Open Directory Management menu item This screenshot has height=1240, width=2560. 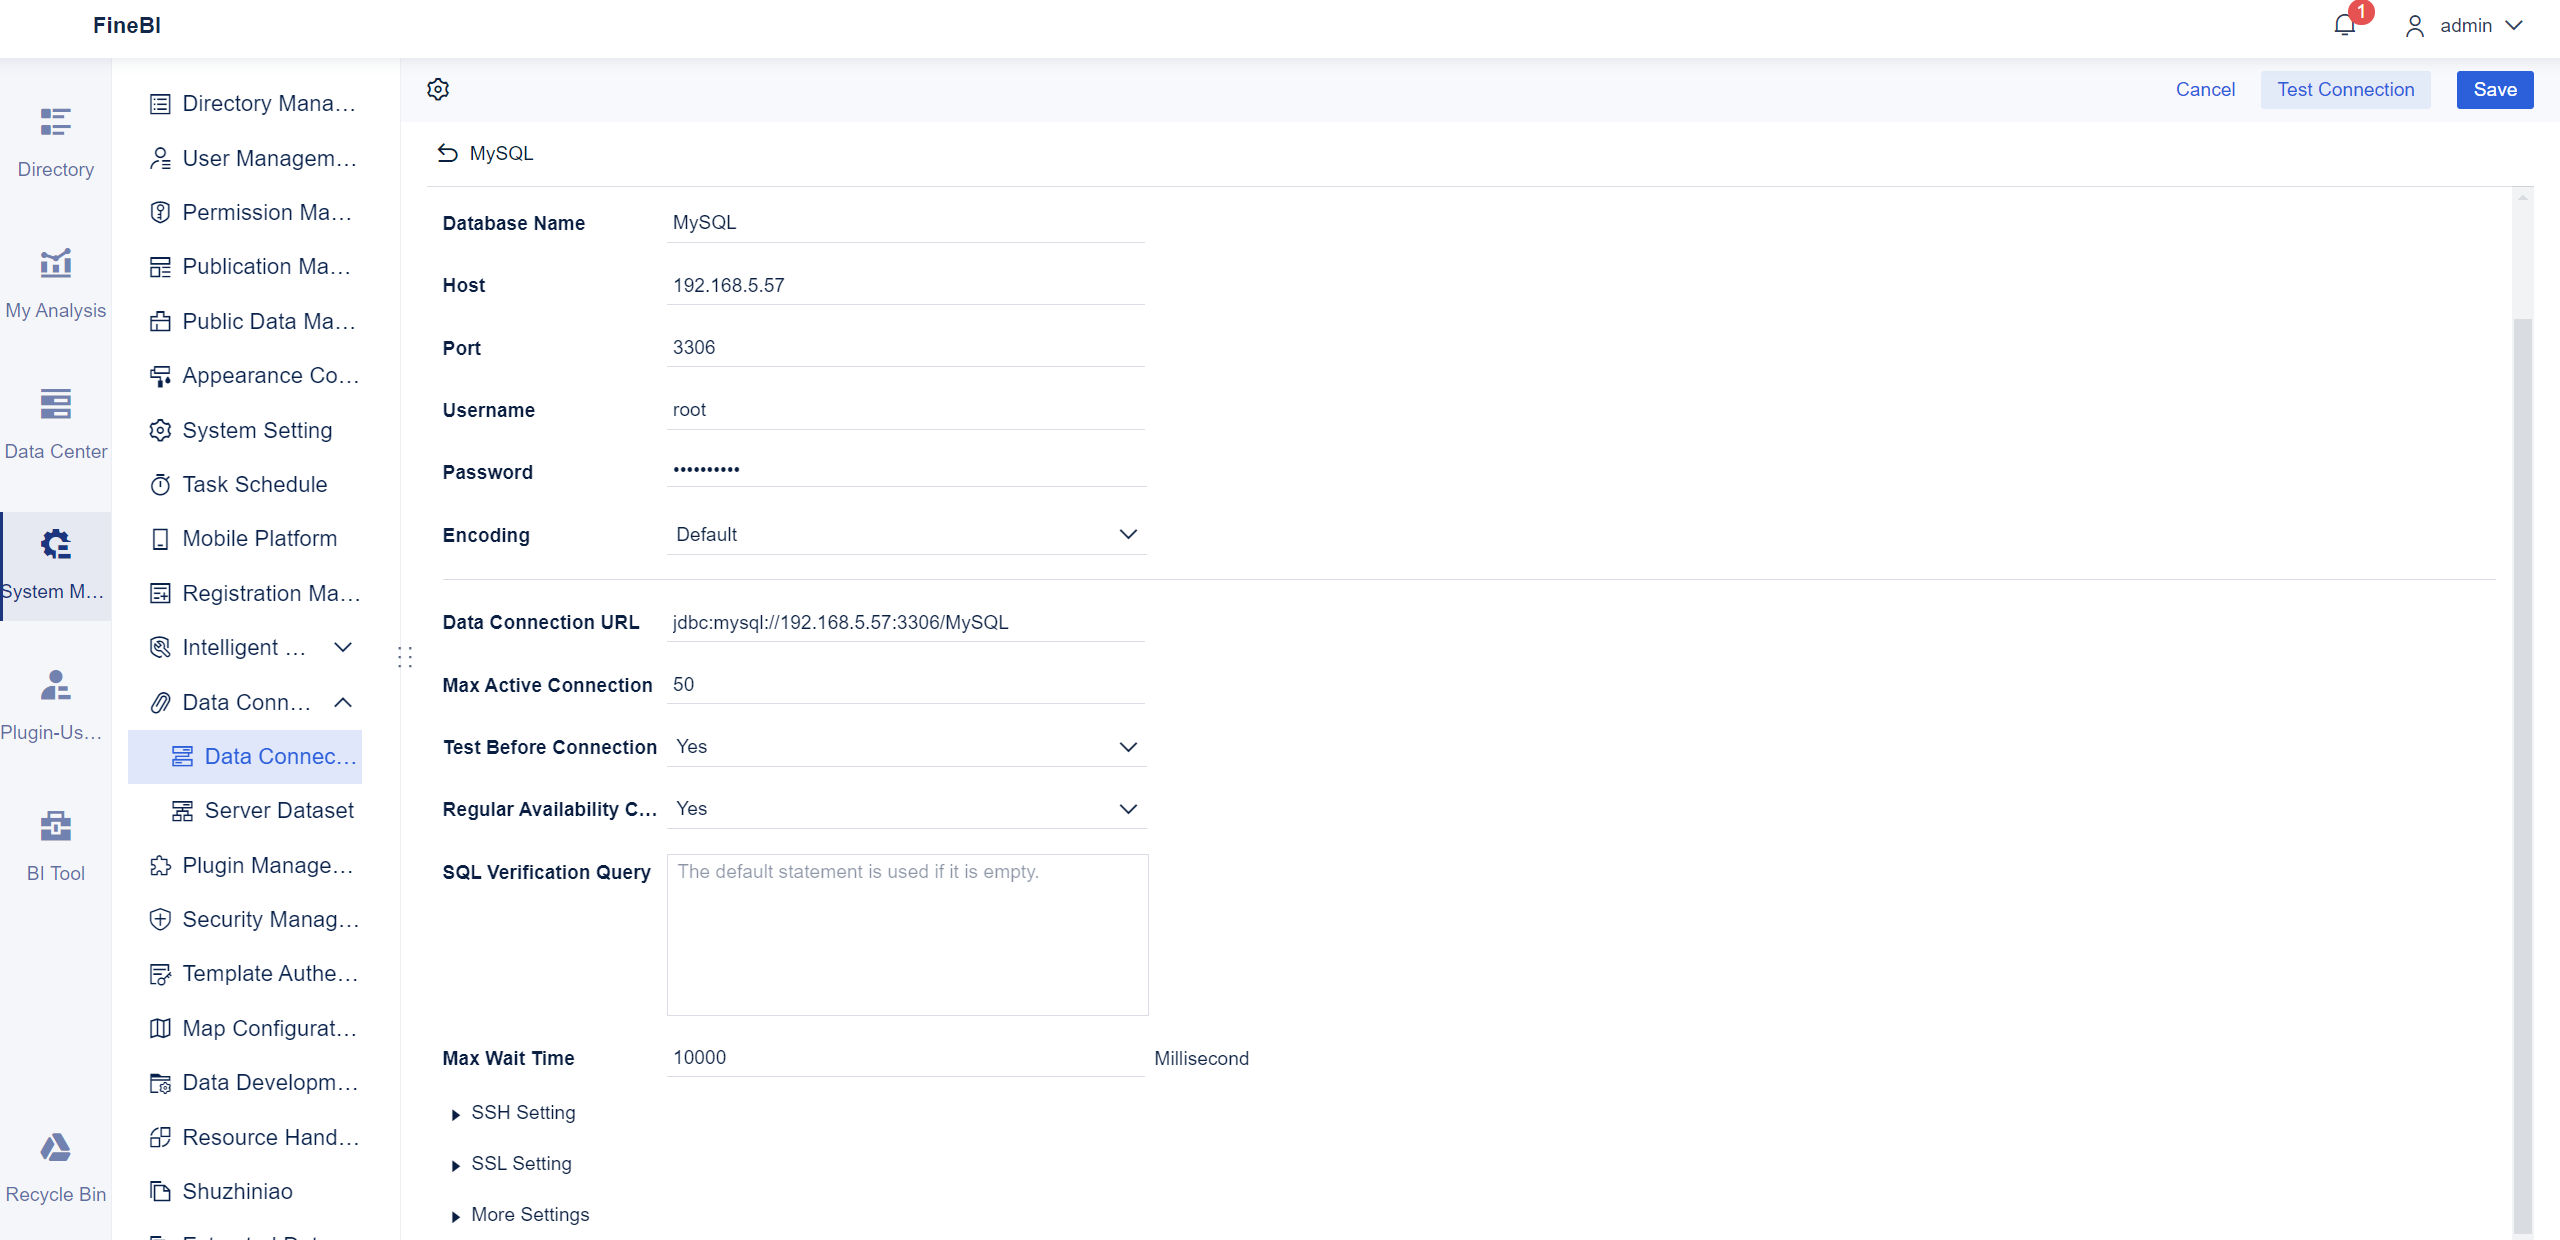click(255, 103)
